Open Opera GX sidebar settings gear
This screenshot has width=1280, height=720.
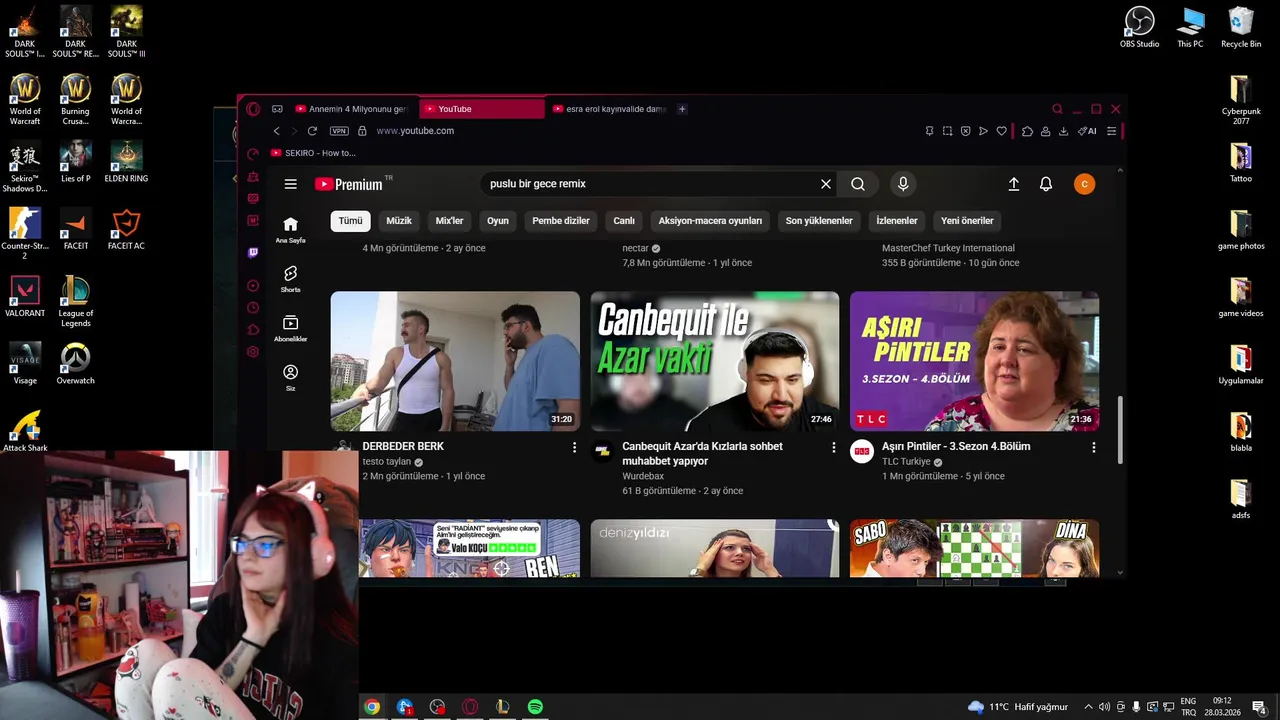[x=253, y=352]
